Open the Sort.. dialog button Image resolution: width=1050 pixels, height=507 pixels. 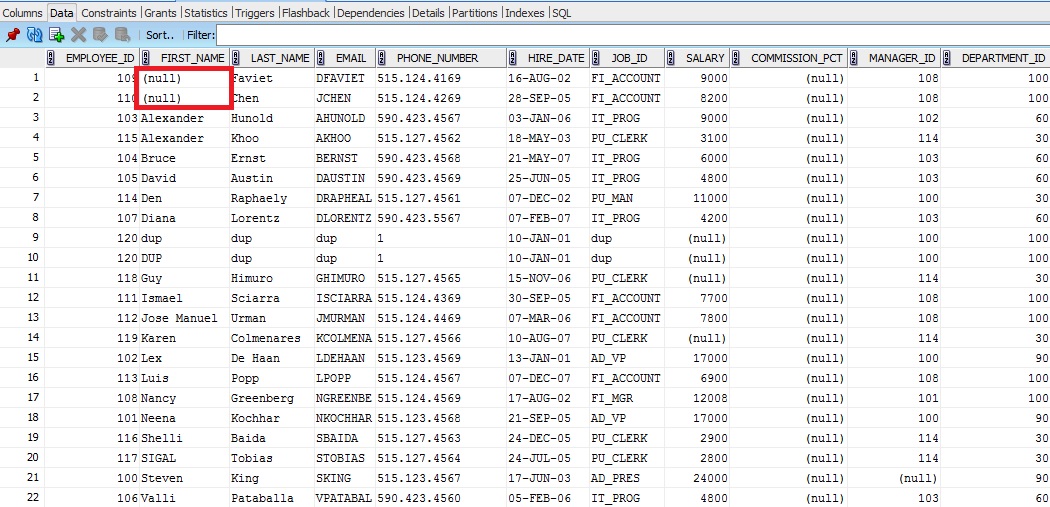click(x=160, y=35)
